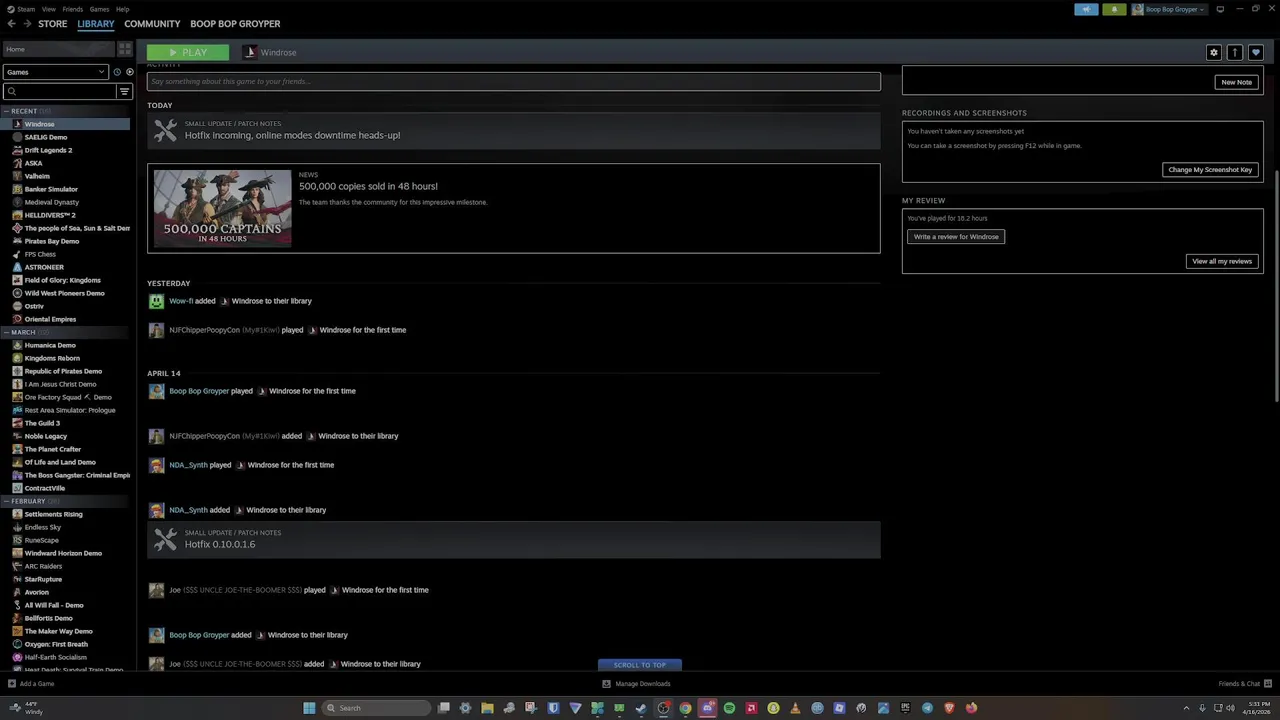Click the green PLAY button
Image resolution: width=1280 pixels, height=720 pixels.
pyautogui.click(x=188, y=52)
